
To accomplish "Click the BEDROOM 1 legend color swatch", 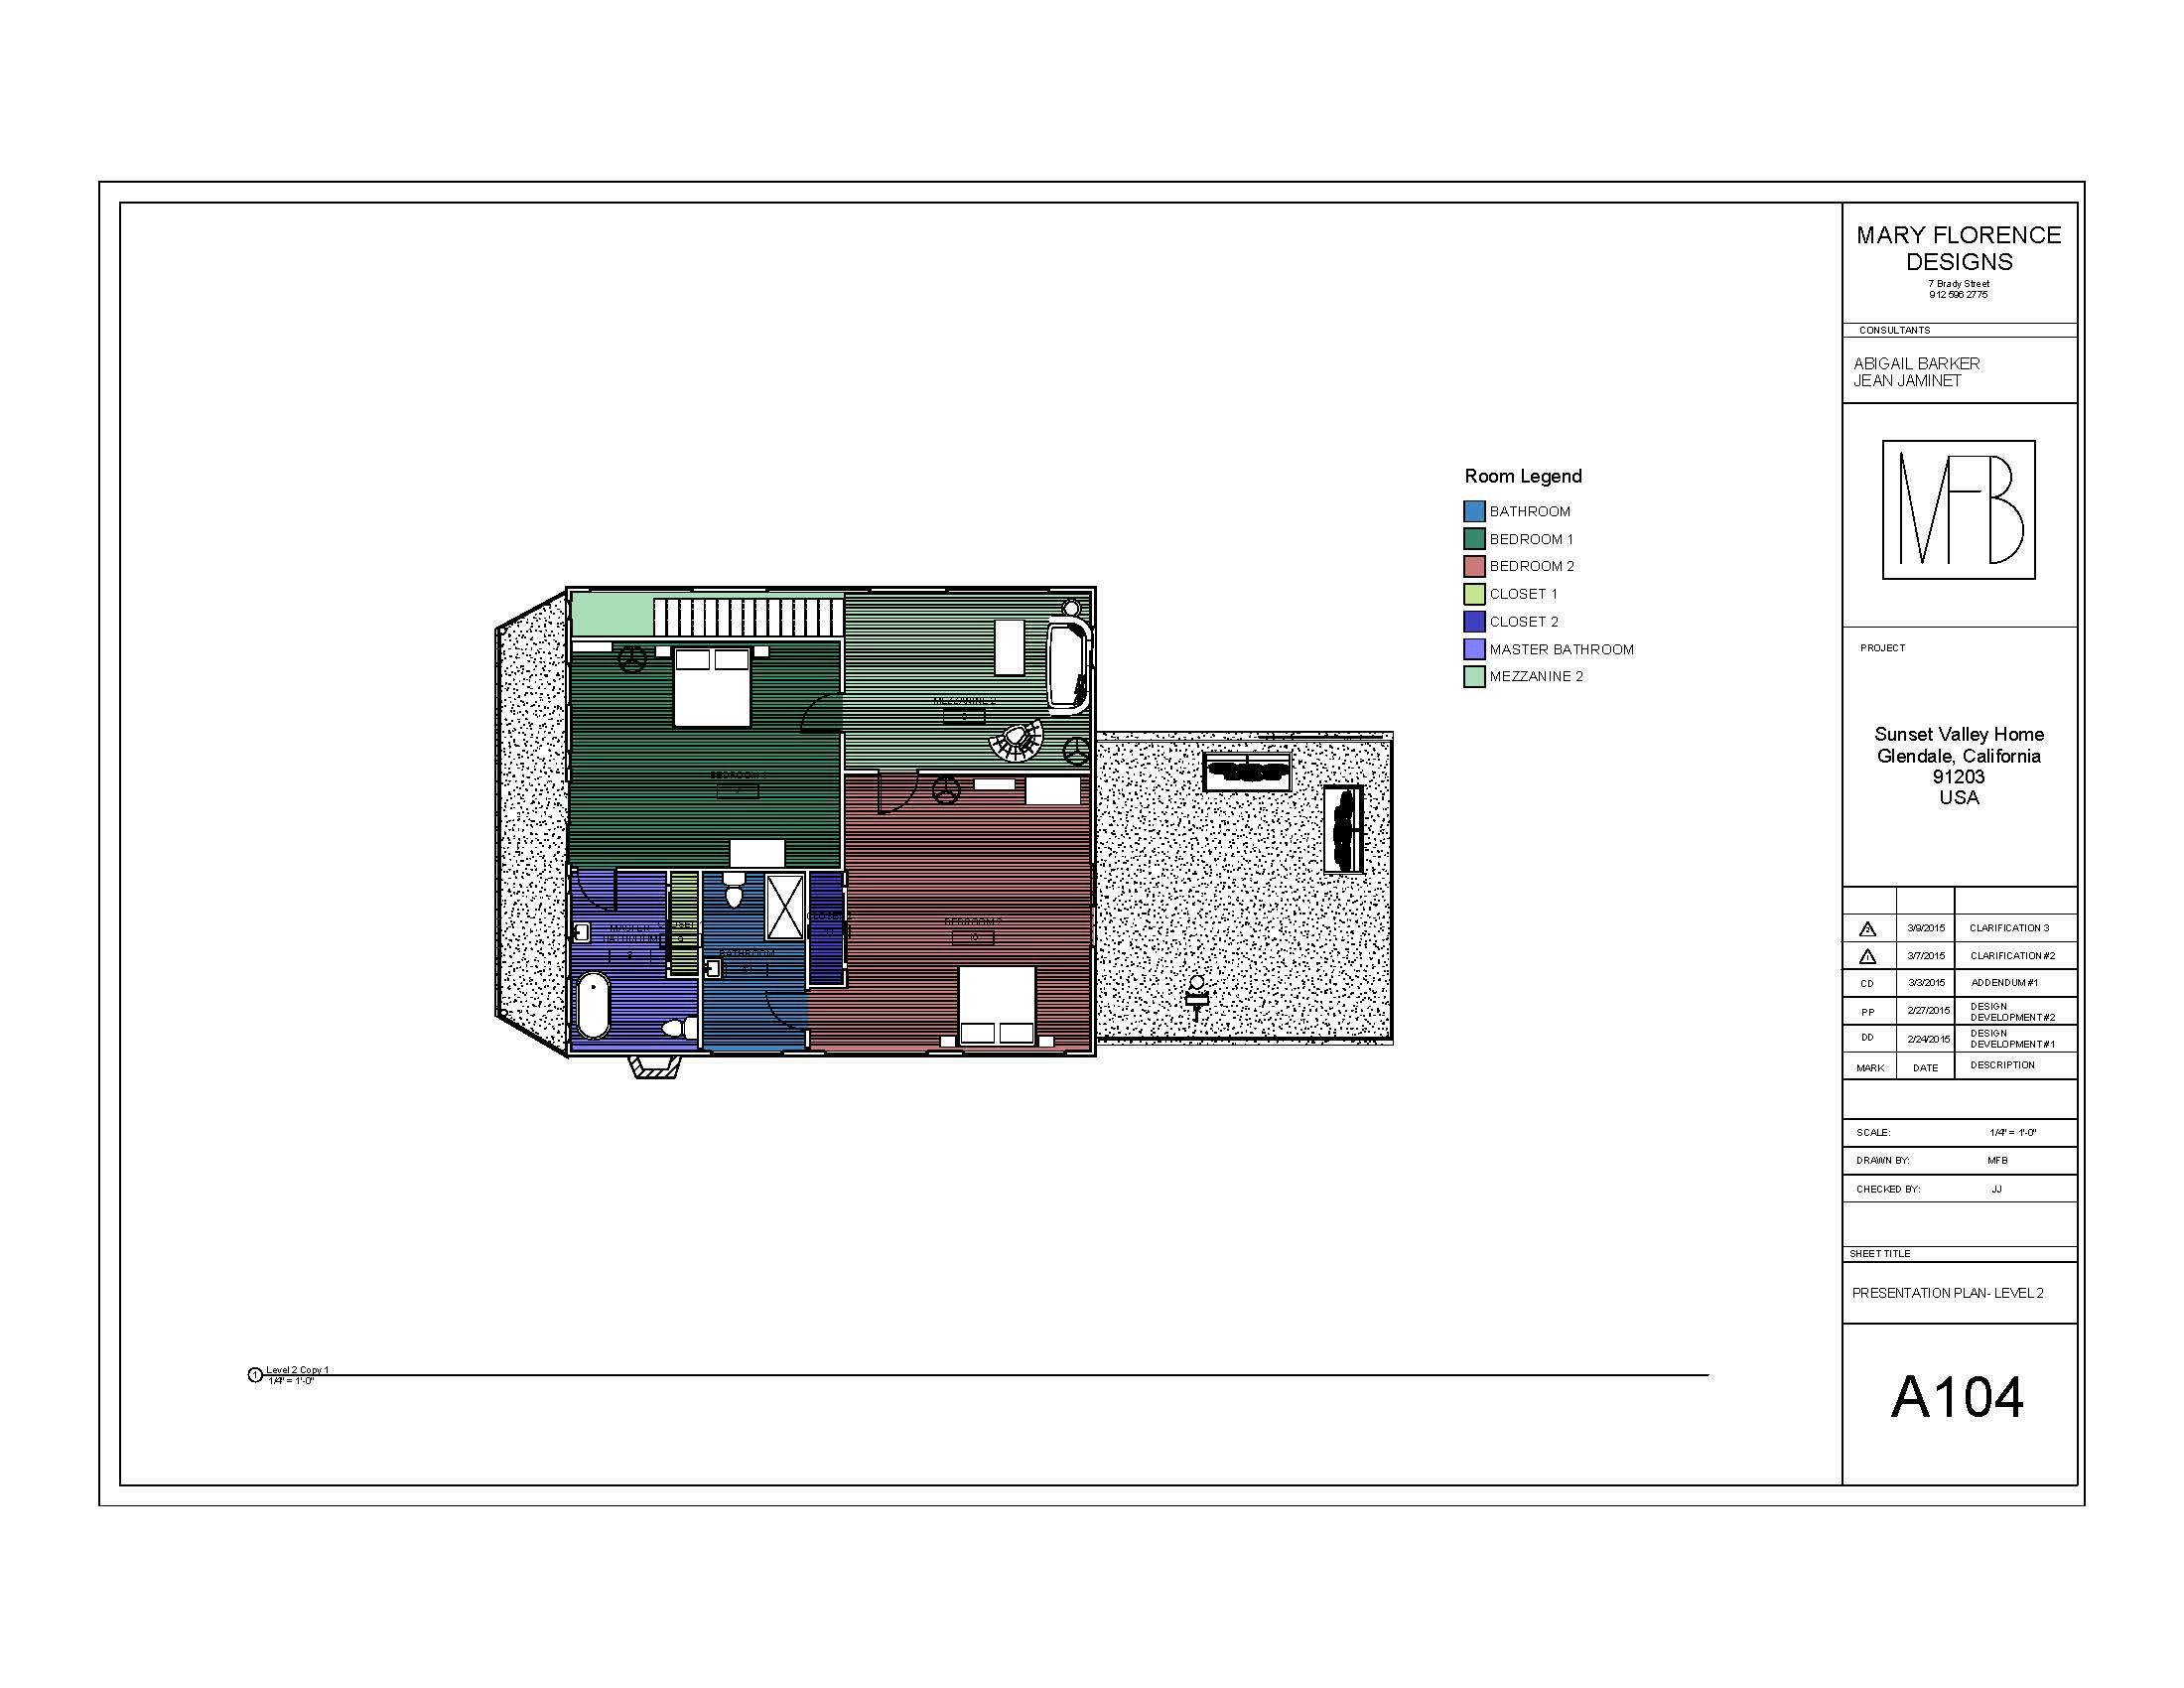I will tap(1474, 539).
